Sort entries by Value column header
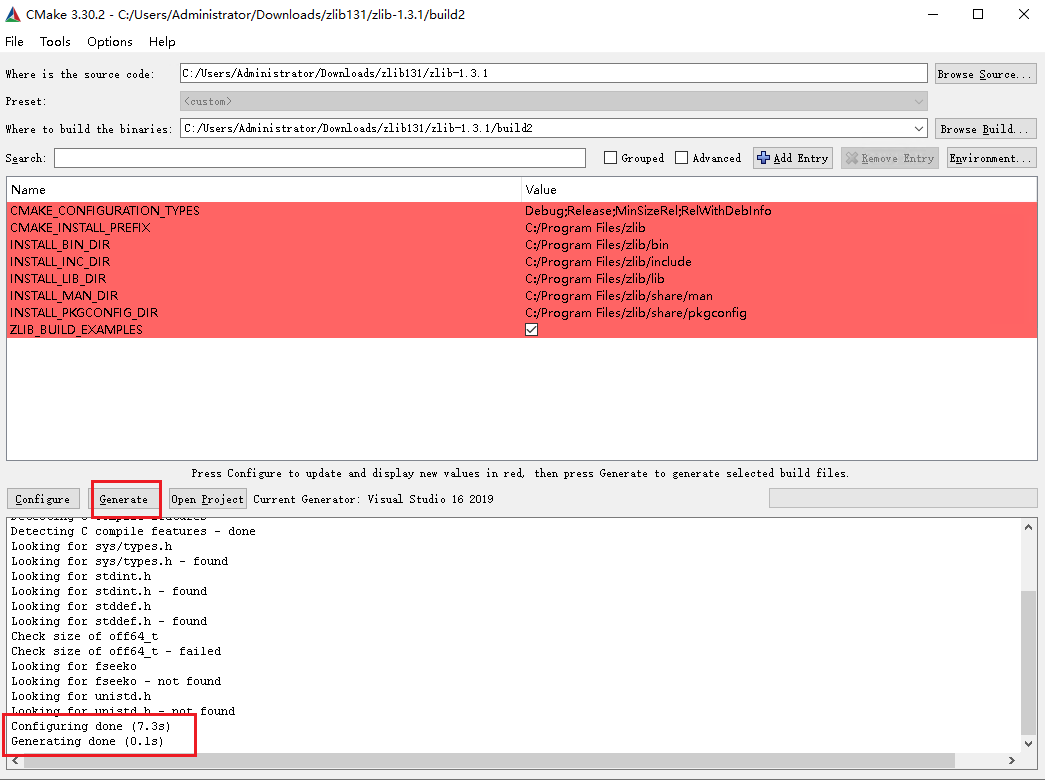This screenshot has width=1045, height=780. (779, 190)
